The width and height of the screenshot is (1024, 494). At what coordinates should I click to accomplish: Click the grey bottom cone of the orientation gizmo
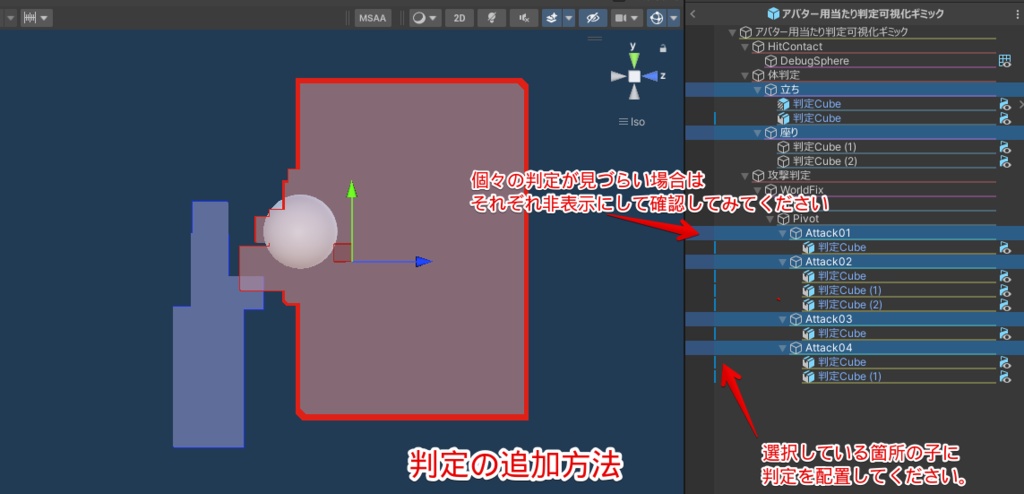click(634, 92)
